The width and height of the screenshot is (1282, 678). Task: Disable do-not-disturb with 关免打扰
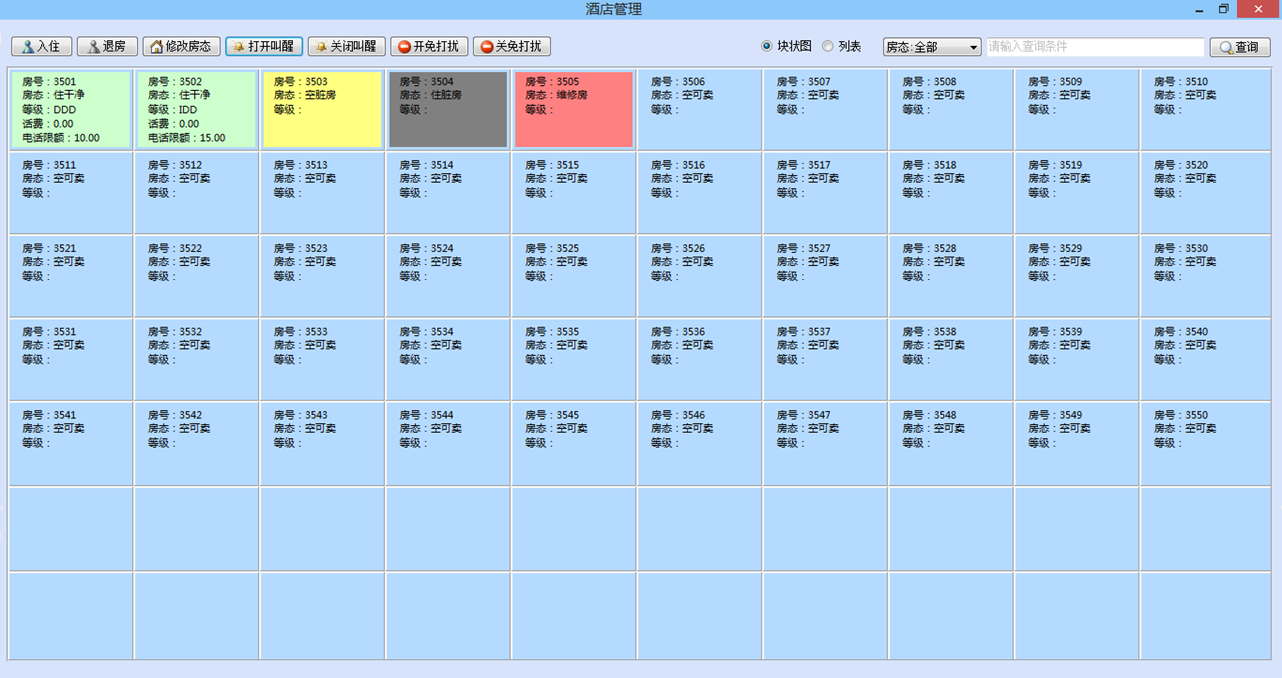[x=511, y=47]
